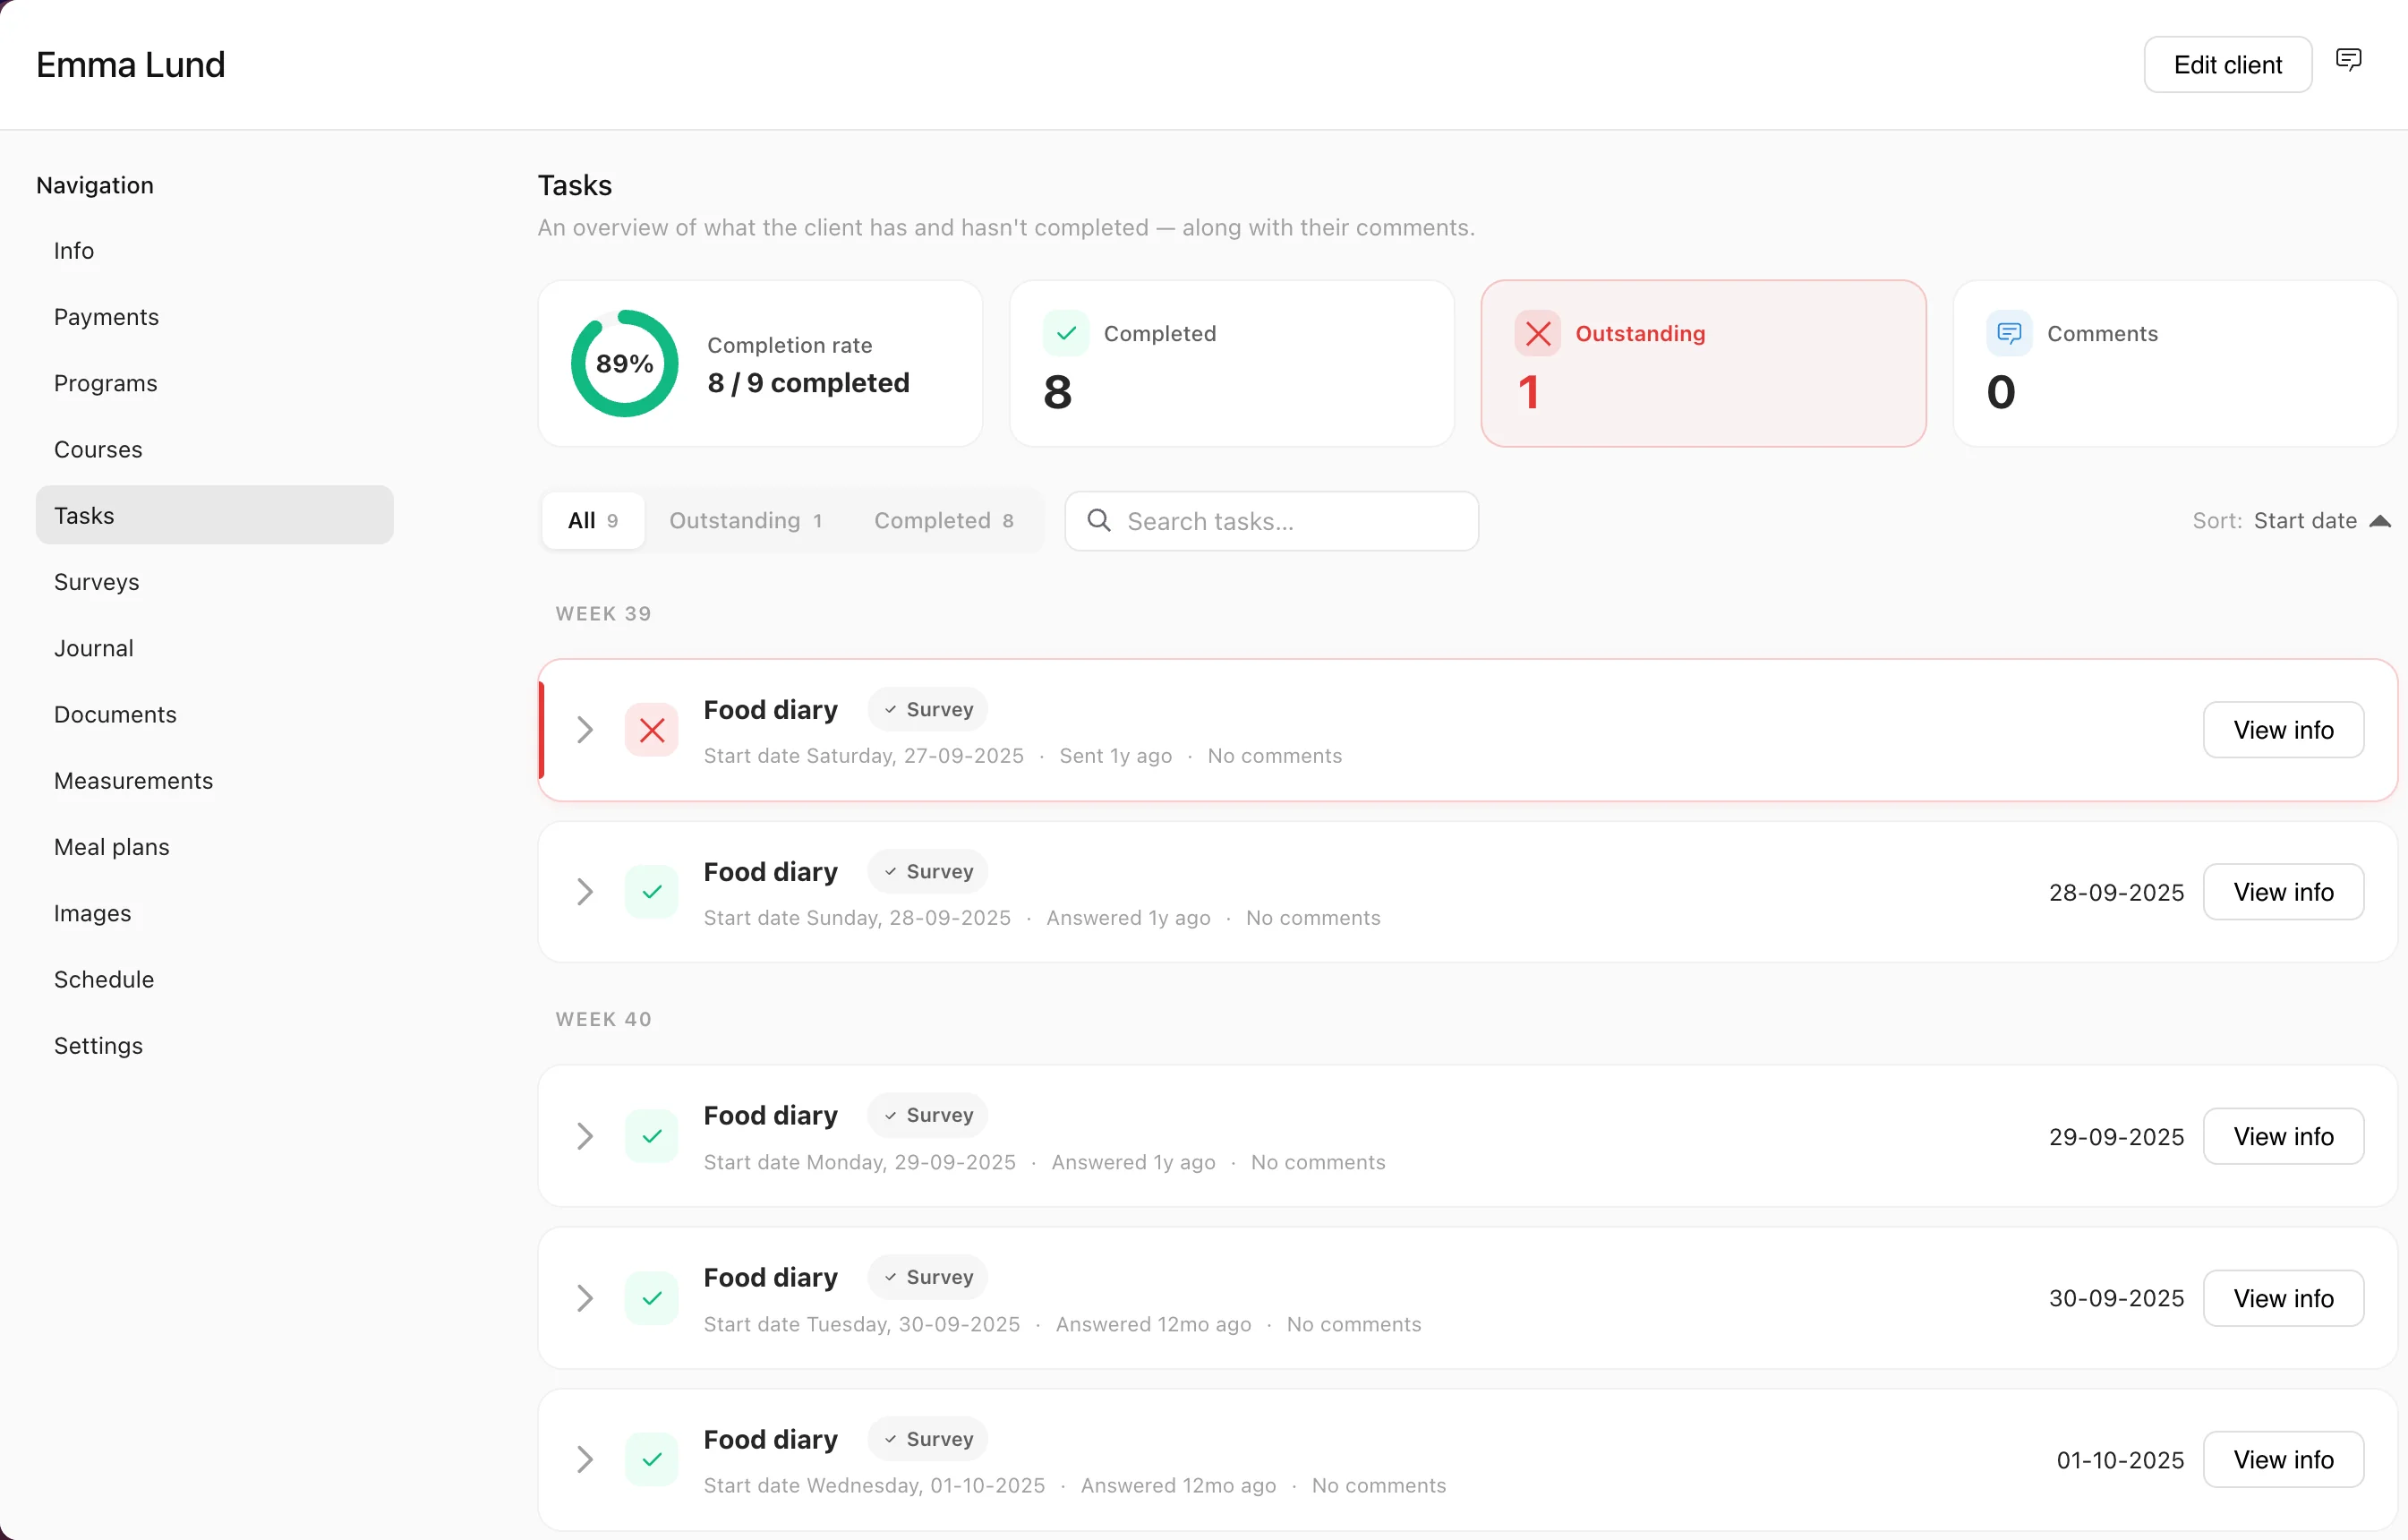Open Payments in the navigation
Image resolution: width=2408 pixels, height=1540 pixels.
tap(106, 317)
